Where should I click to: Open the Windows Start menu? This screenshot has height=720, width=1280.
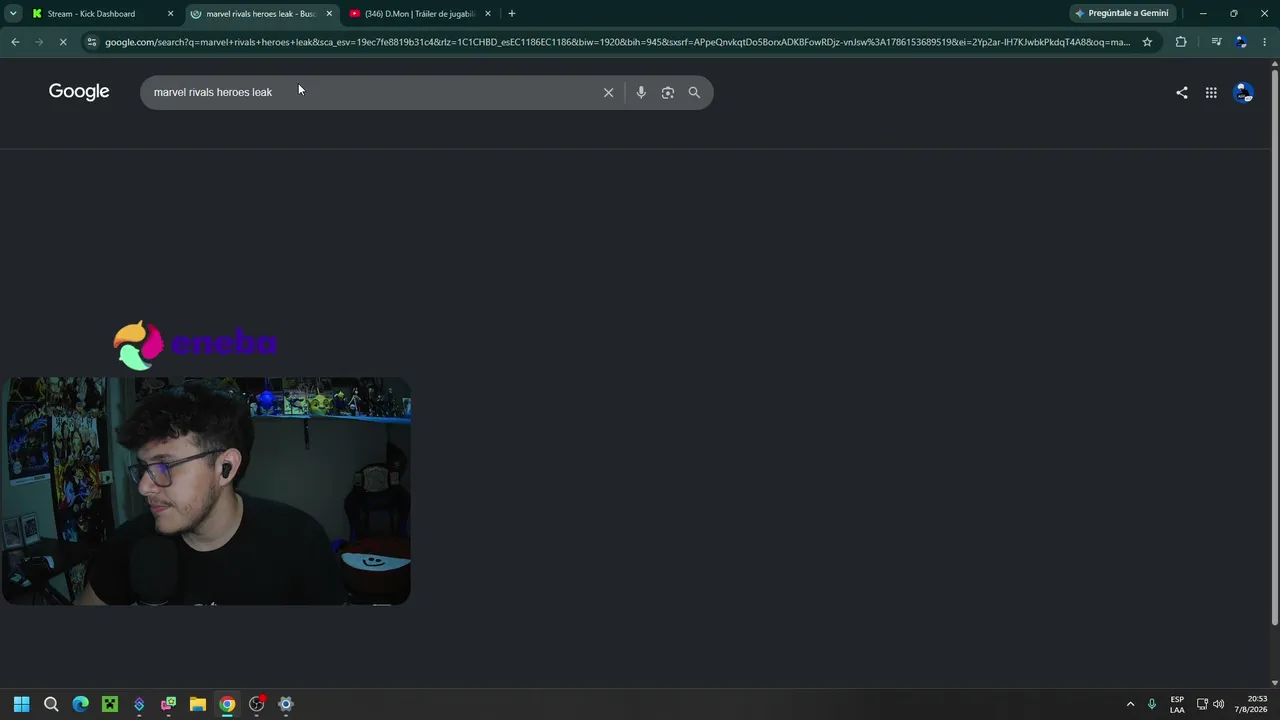(21, 704)
